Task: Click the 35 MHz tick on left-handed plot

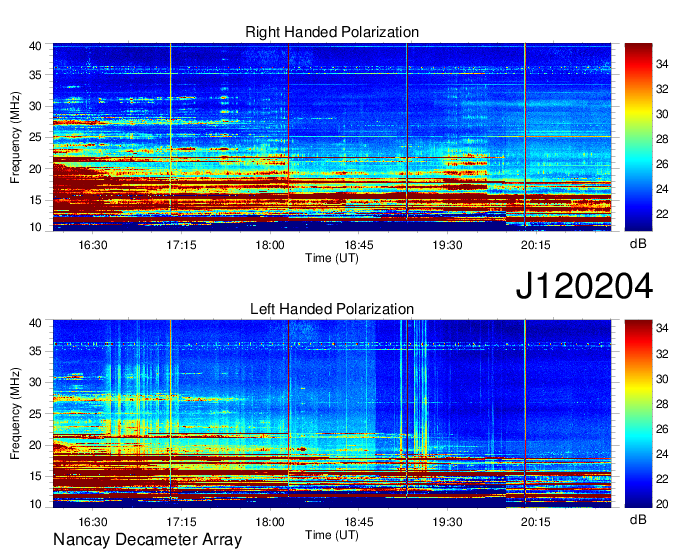Action: coord(35,351)
